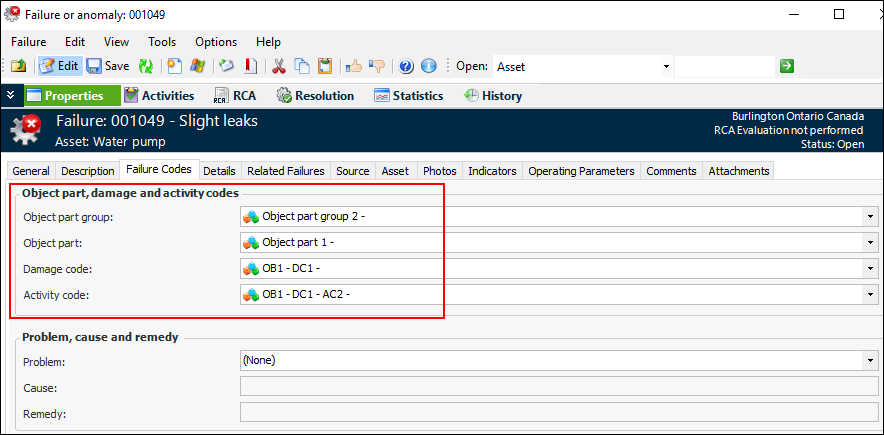
Task: Open the Options menu
Action: (216, 42)
